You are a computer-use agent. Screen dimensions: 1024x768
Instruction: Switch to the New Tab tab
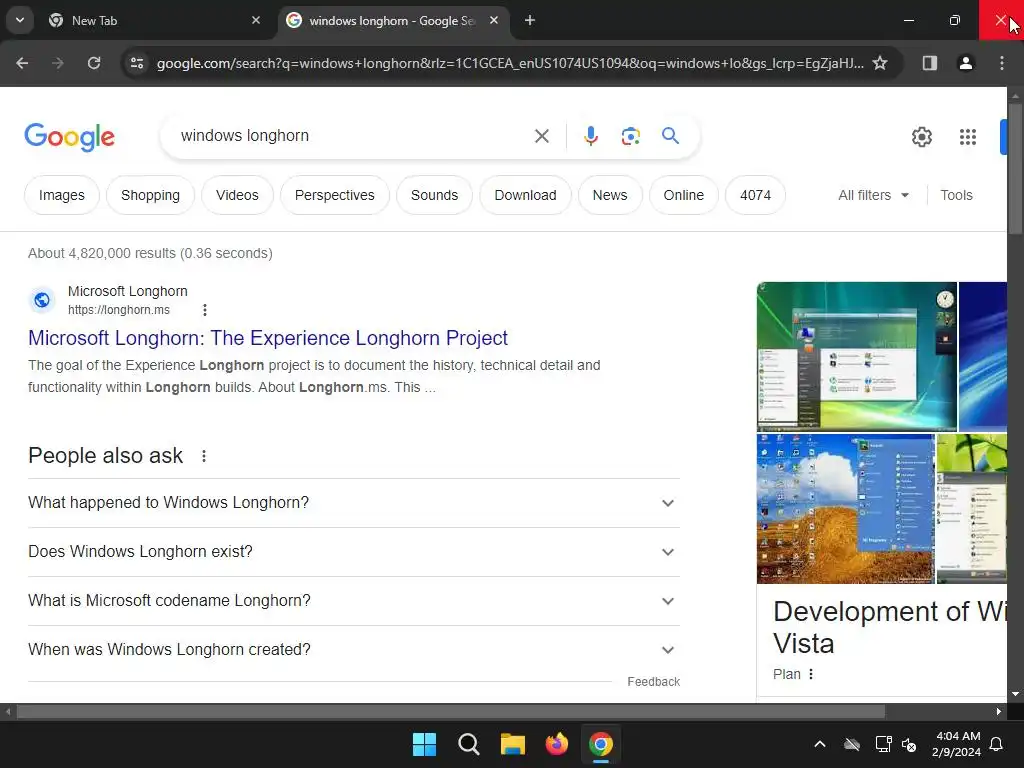pyautogui.click(x=153, y=20)
